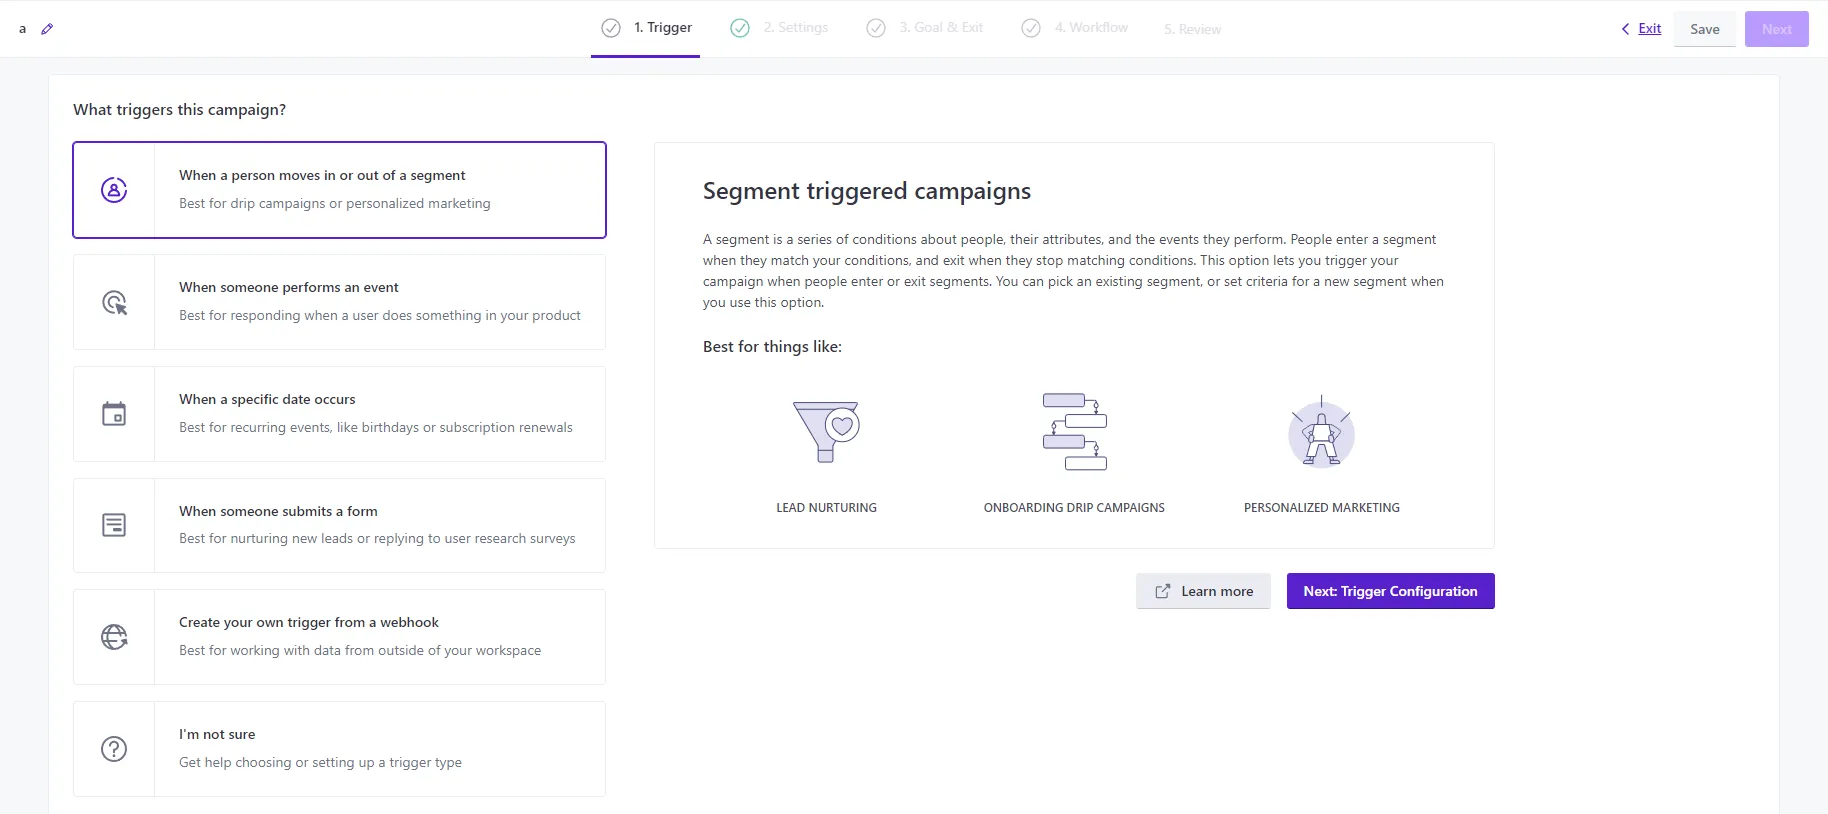Click the Trigger step checkmark icon
This screenshot has width=1828, height=814.
[x=612, y=28]
